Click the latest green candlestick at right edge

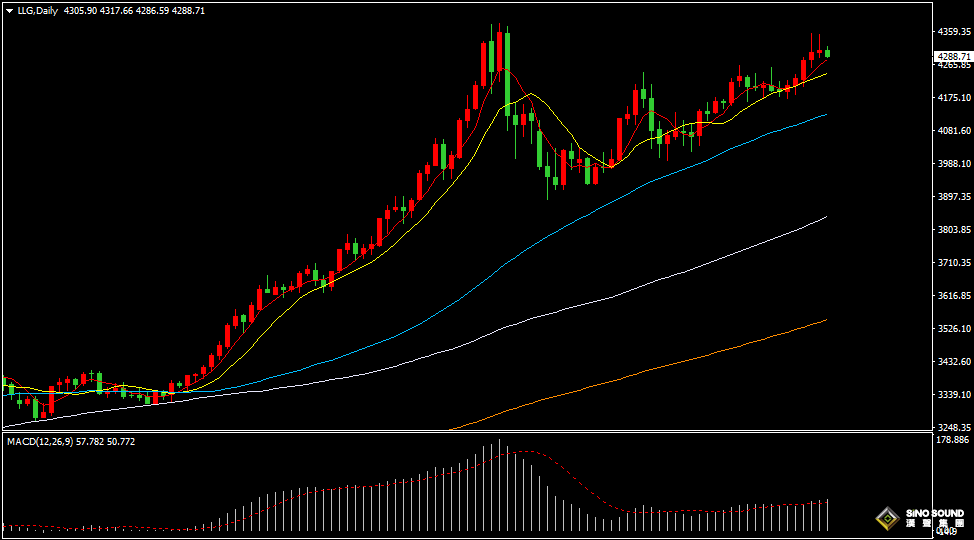pos(827,53)
